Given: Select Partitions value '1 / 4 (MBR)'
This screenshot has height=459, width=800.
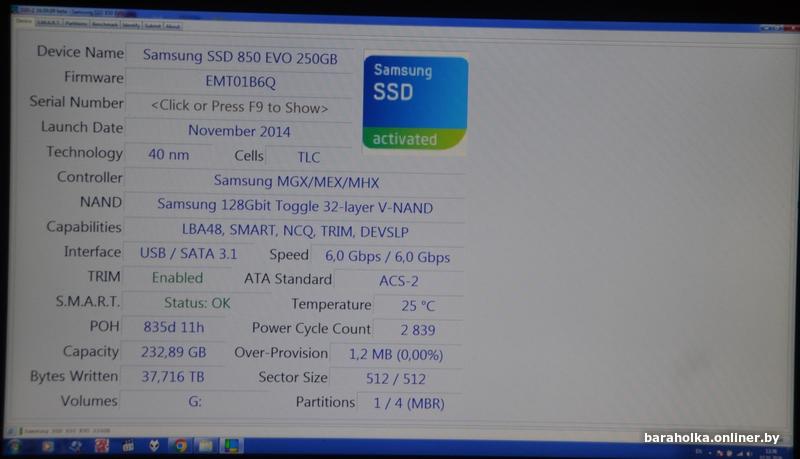Looking at the screenshot, I should tap(409, 403).
